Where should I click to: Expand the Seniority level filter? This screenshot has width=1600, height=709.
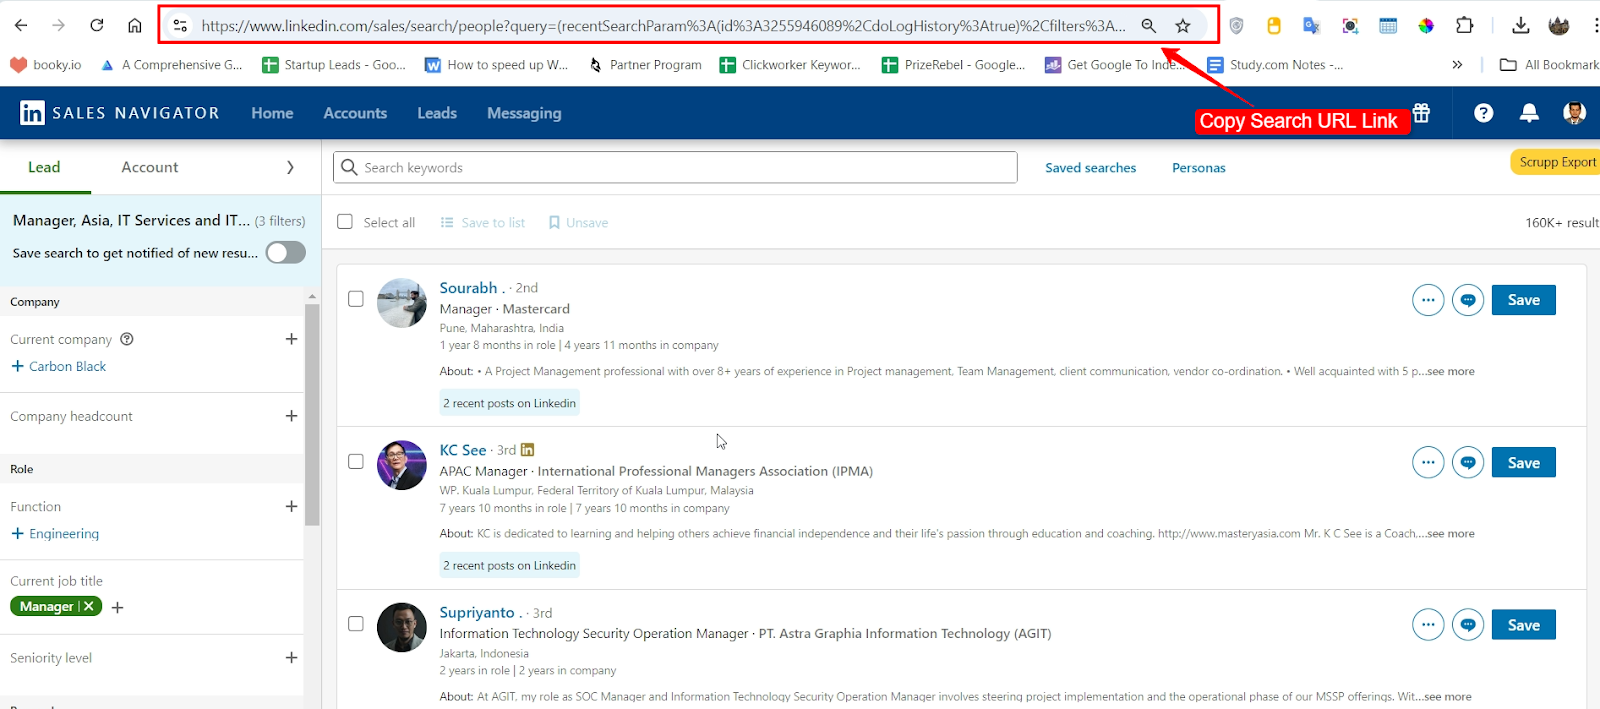(x=291, y=657)
